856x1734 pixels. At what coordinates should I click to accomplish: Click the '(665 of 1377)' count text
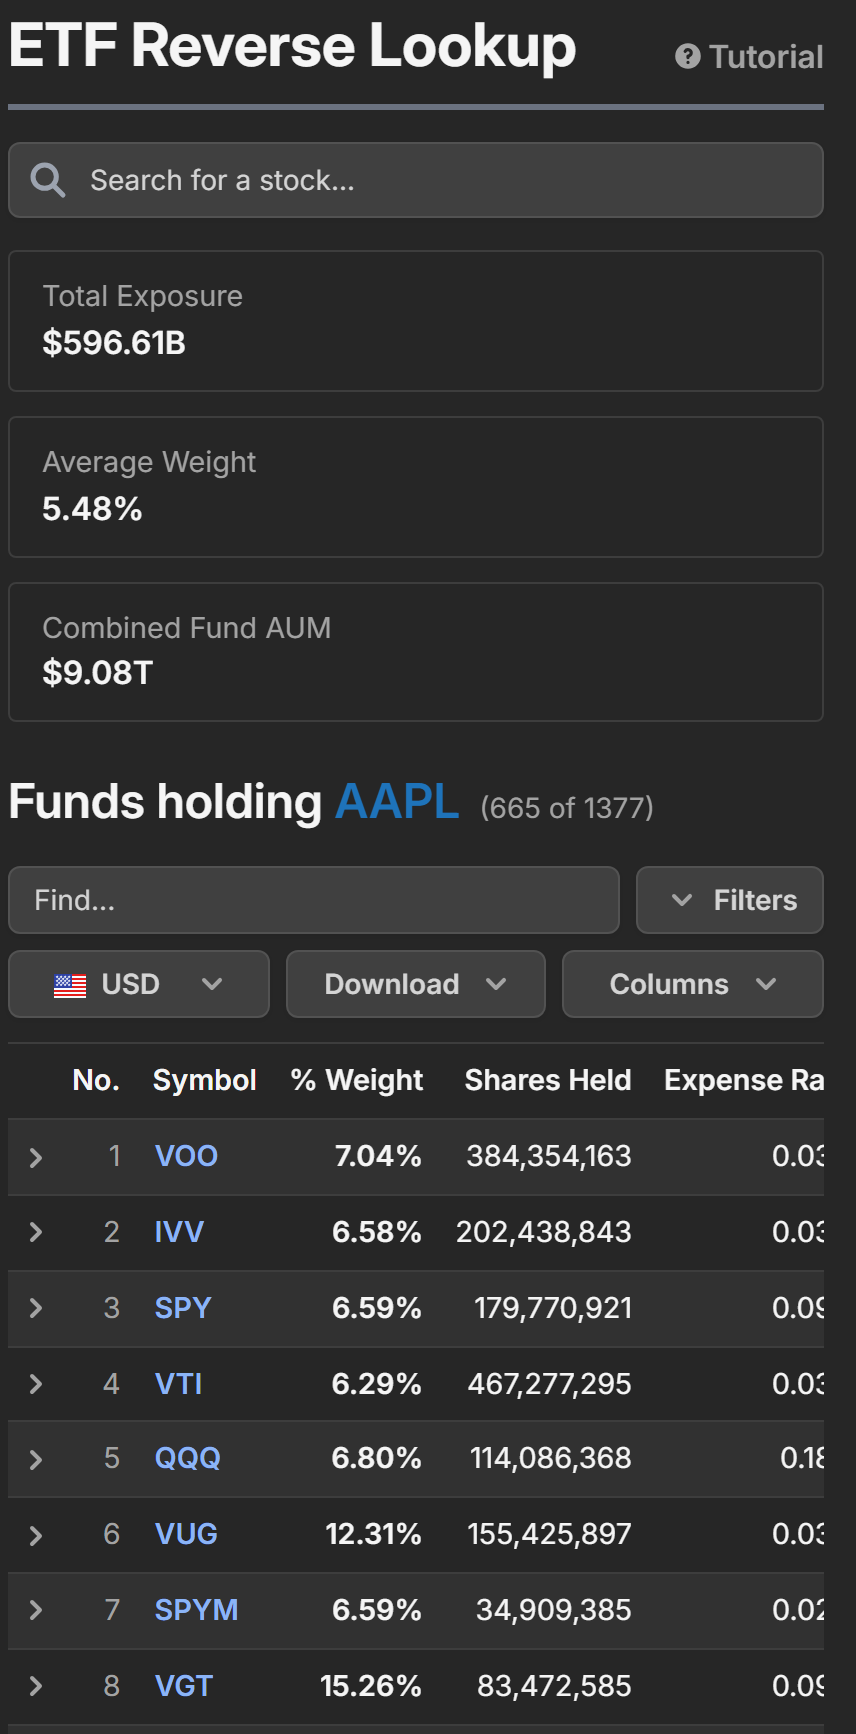567,807
